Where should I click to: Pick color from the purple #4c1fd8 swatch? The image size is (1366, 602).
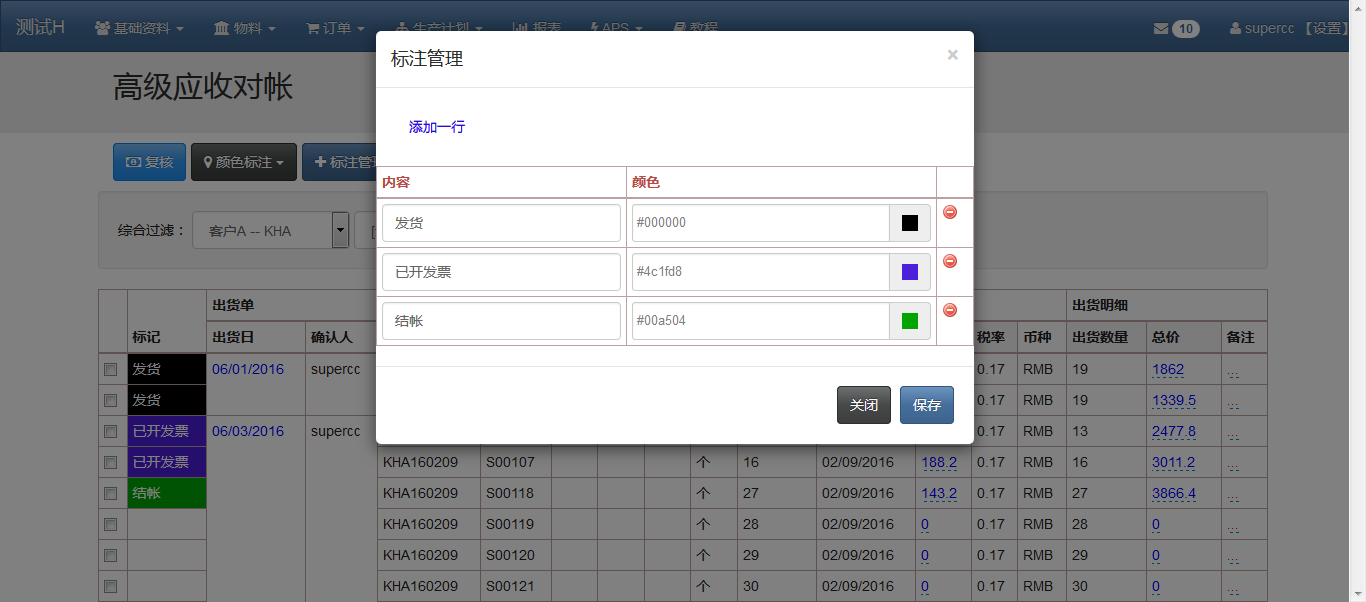[909, 272]
